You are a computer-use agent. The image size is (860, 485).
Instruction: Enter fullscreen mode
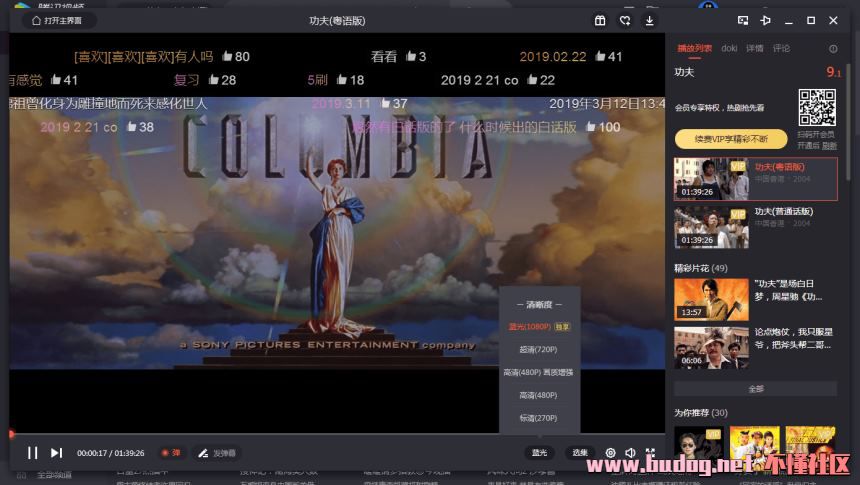tap(650, 453)
